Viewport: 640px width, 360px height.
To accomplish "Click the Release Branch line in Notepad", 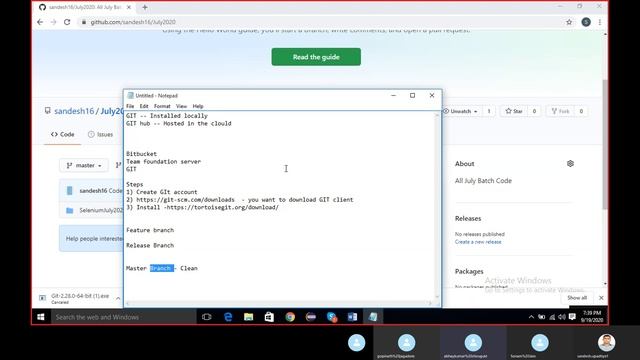I will tap(150, 245).
